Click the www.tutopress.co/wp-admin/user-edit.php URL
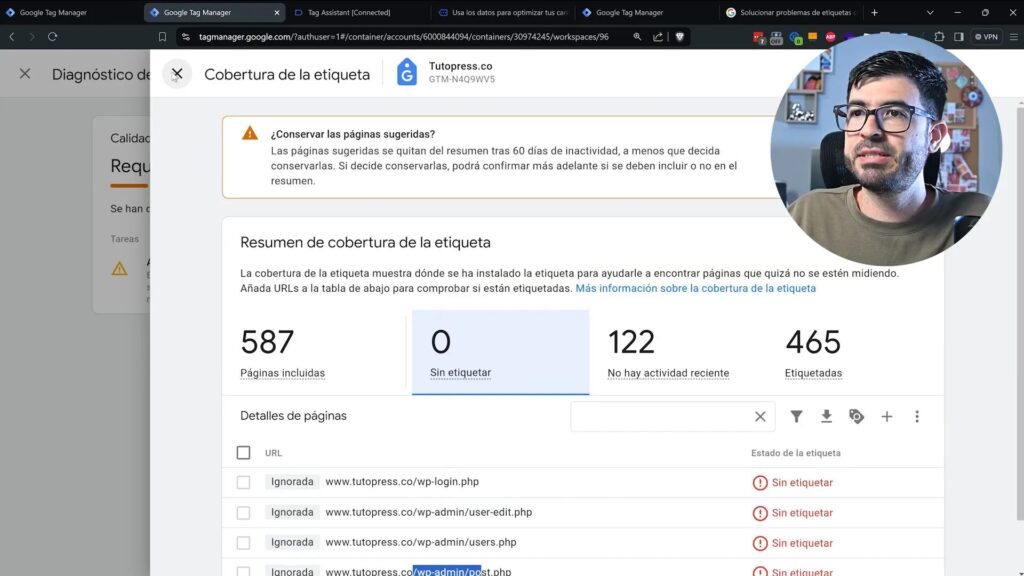The image size is (1024, 576). (x=428, y=512)
